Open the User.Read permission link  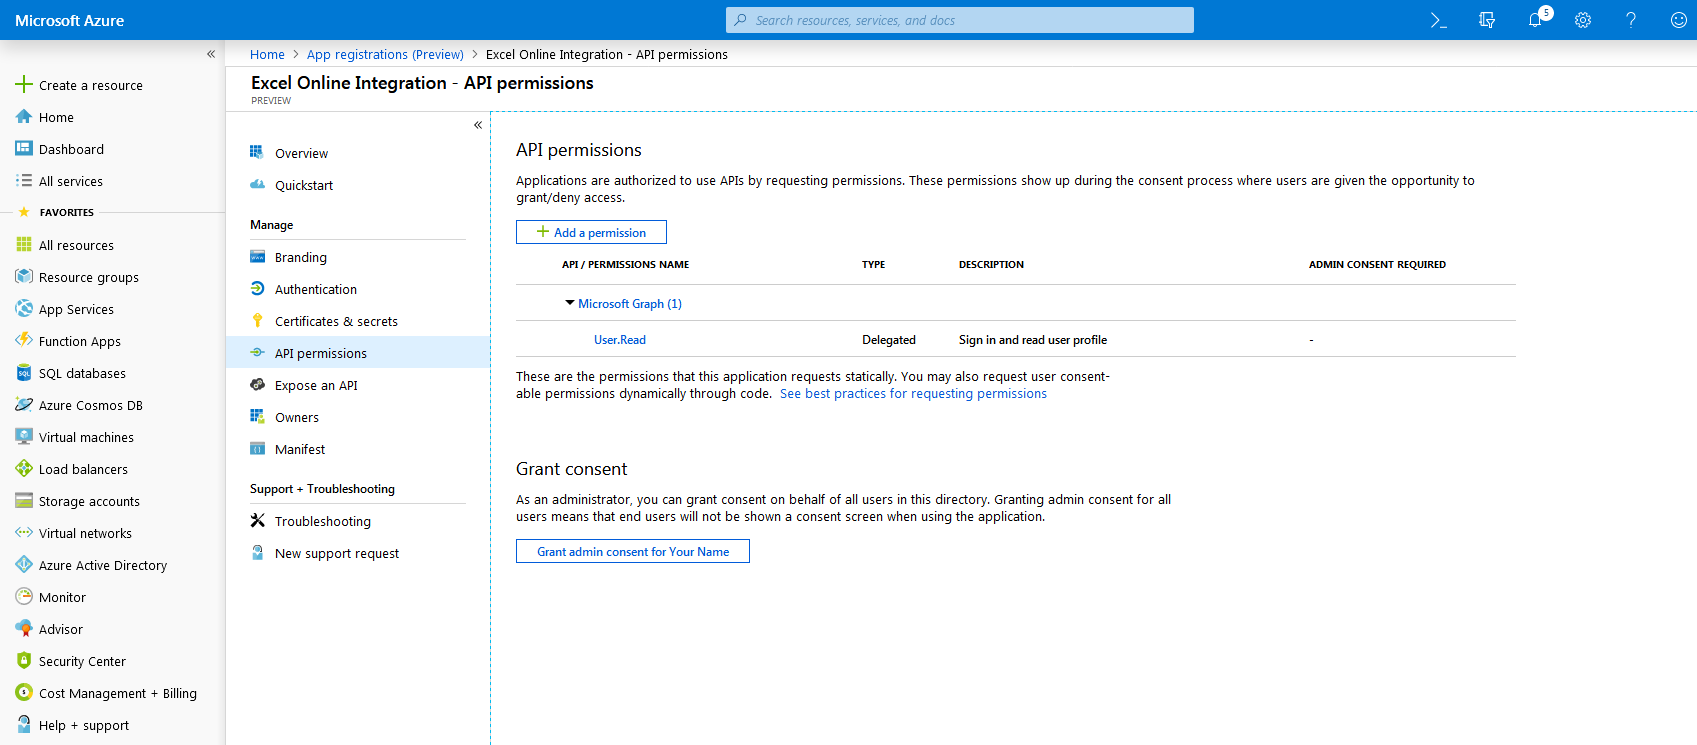[x=619, y=340]
